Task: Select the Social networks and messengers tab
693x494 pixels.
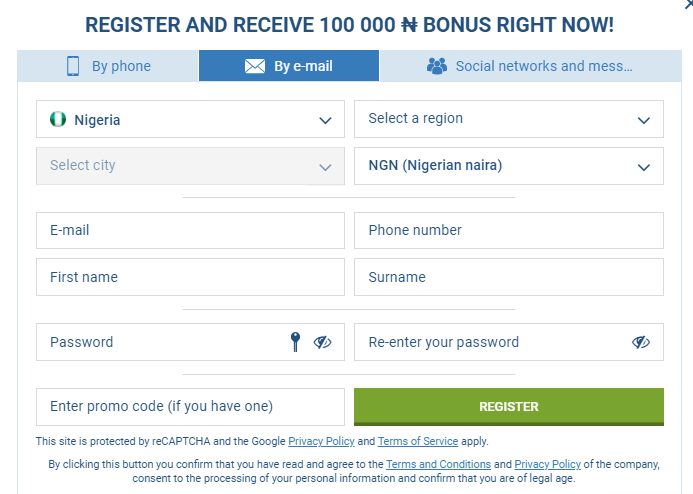Action: pyautogui.click(x=530, y=66)
